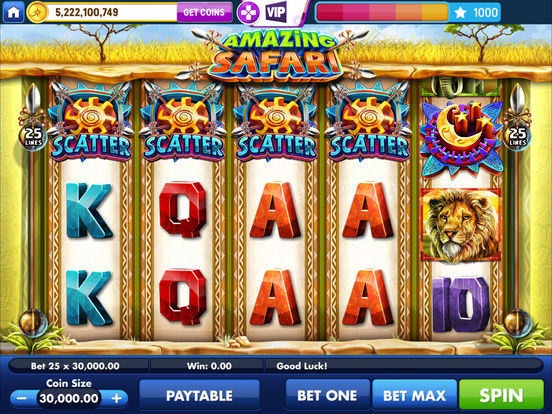The image size is (552, 414).
Task: Tap the purple 10 symbol
Action: tap(461, 304)
